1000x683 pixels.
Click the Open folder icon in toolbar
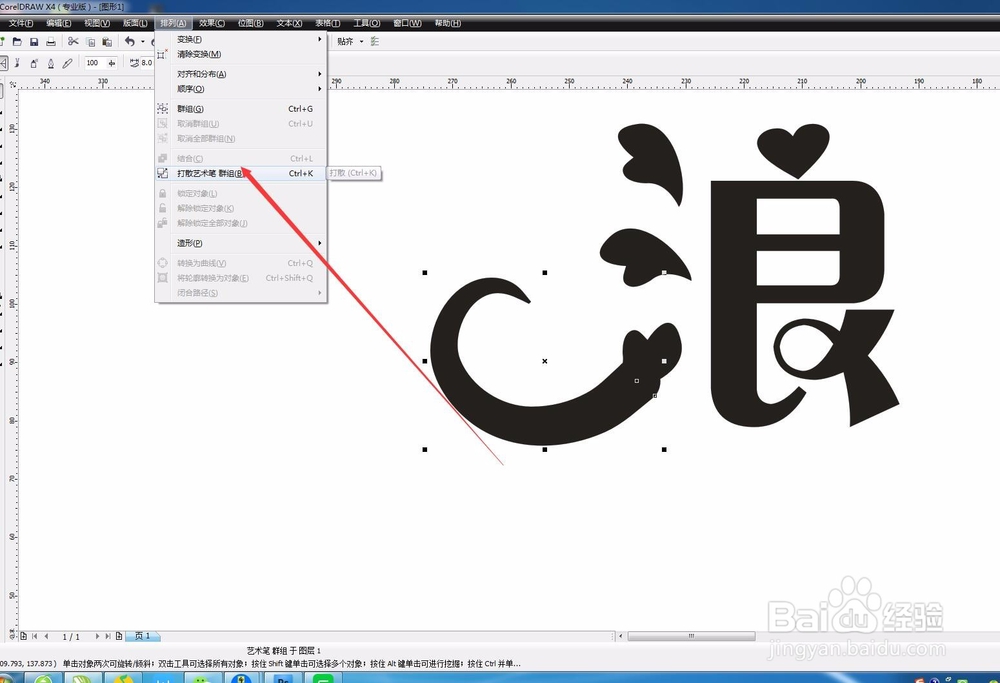click(x=17, y=42)
